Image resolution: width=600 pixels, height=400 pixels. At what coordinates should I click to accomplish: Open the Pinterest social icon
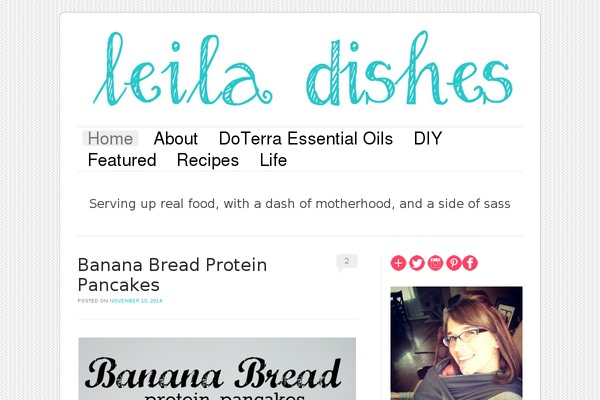pos(453,263)
